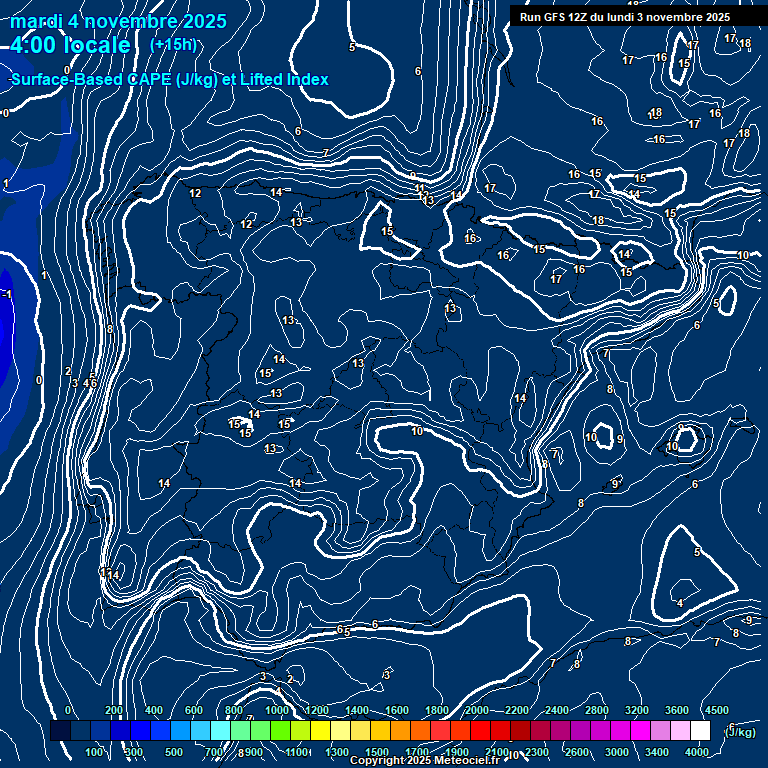Click the '2800' legend scale value
The image size is (768, 768).
[x=597, y=710]
